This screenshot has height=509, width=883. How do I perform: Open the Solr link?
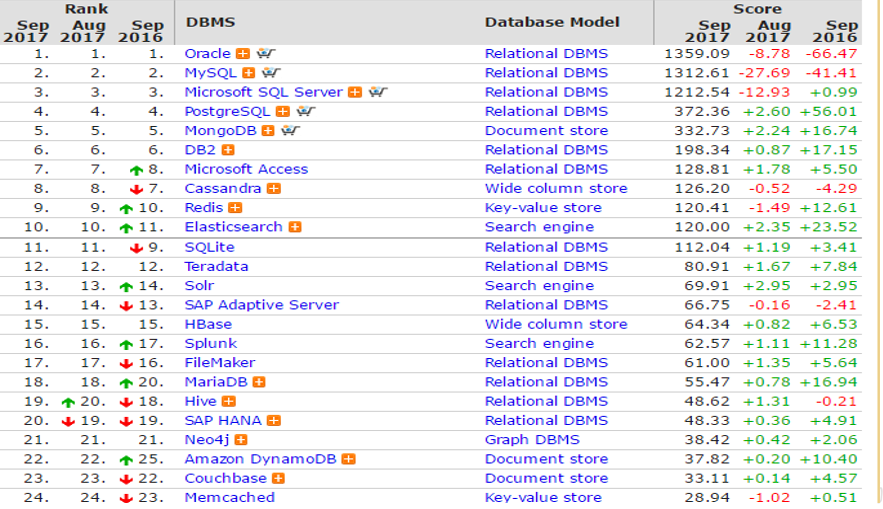click(199, 285)
